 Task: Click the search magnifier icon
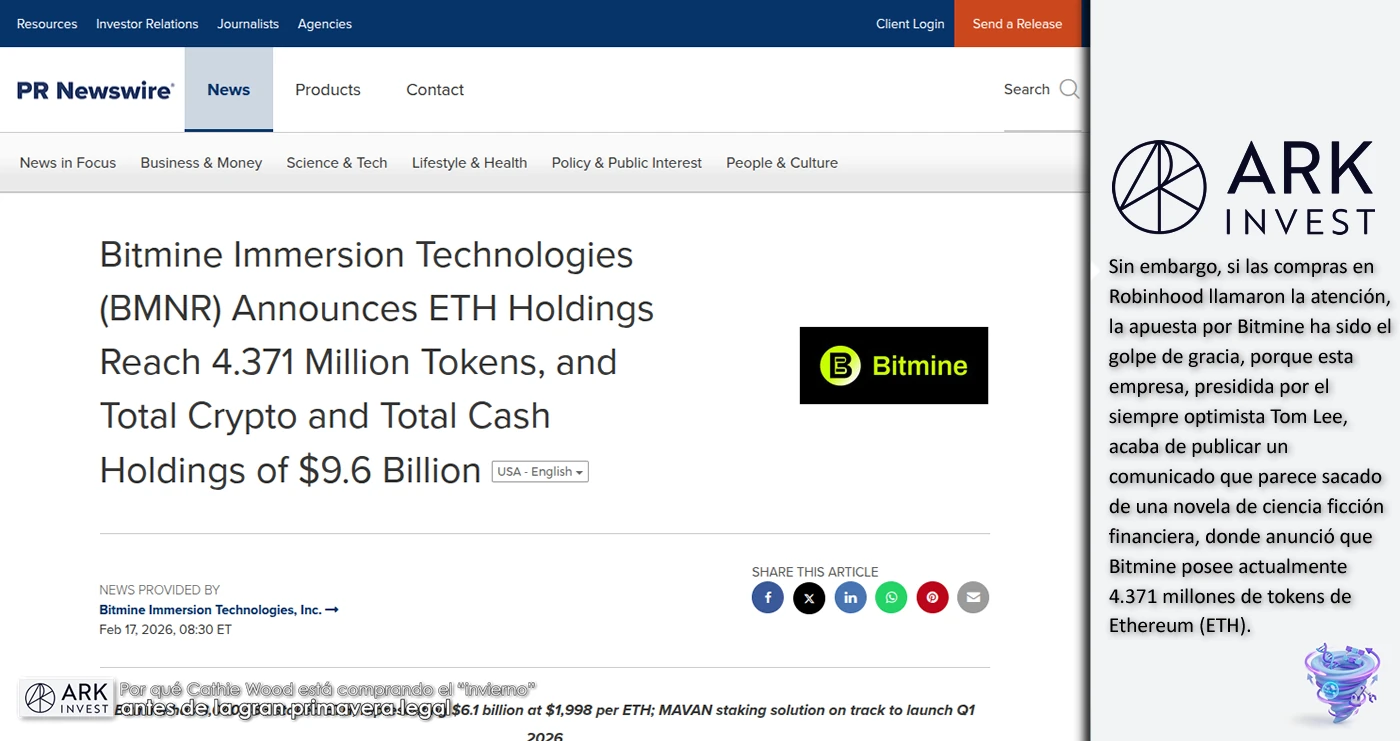(x=1069, y=89)
